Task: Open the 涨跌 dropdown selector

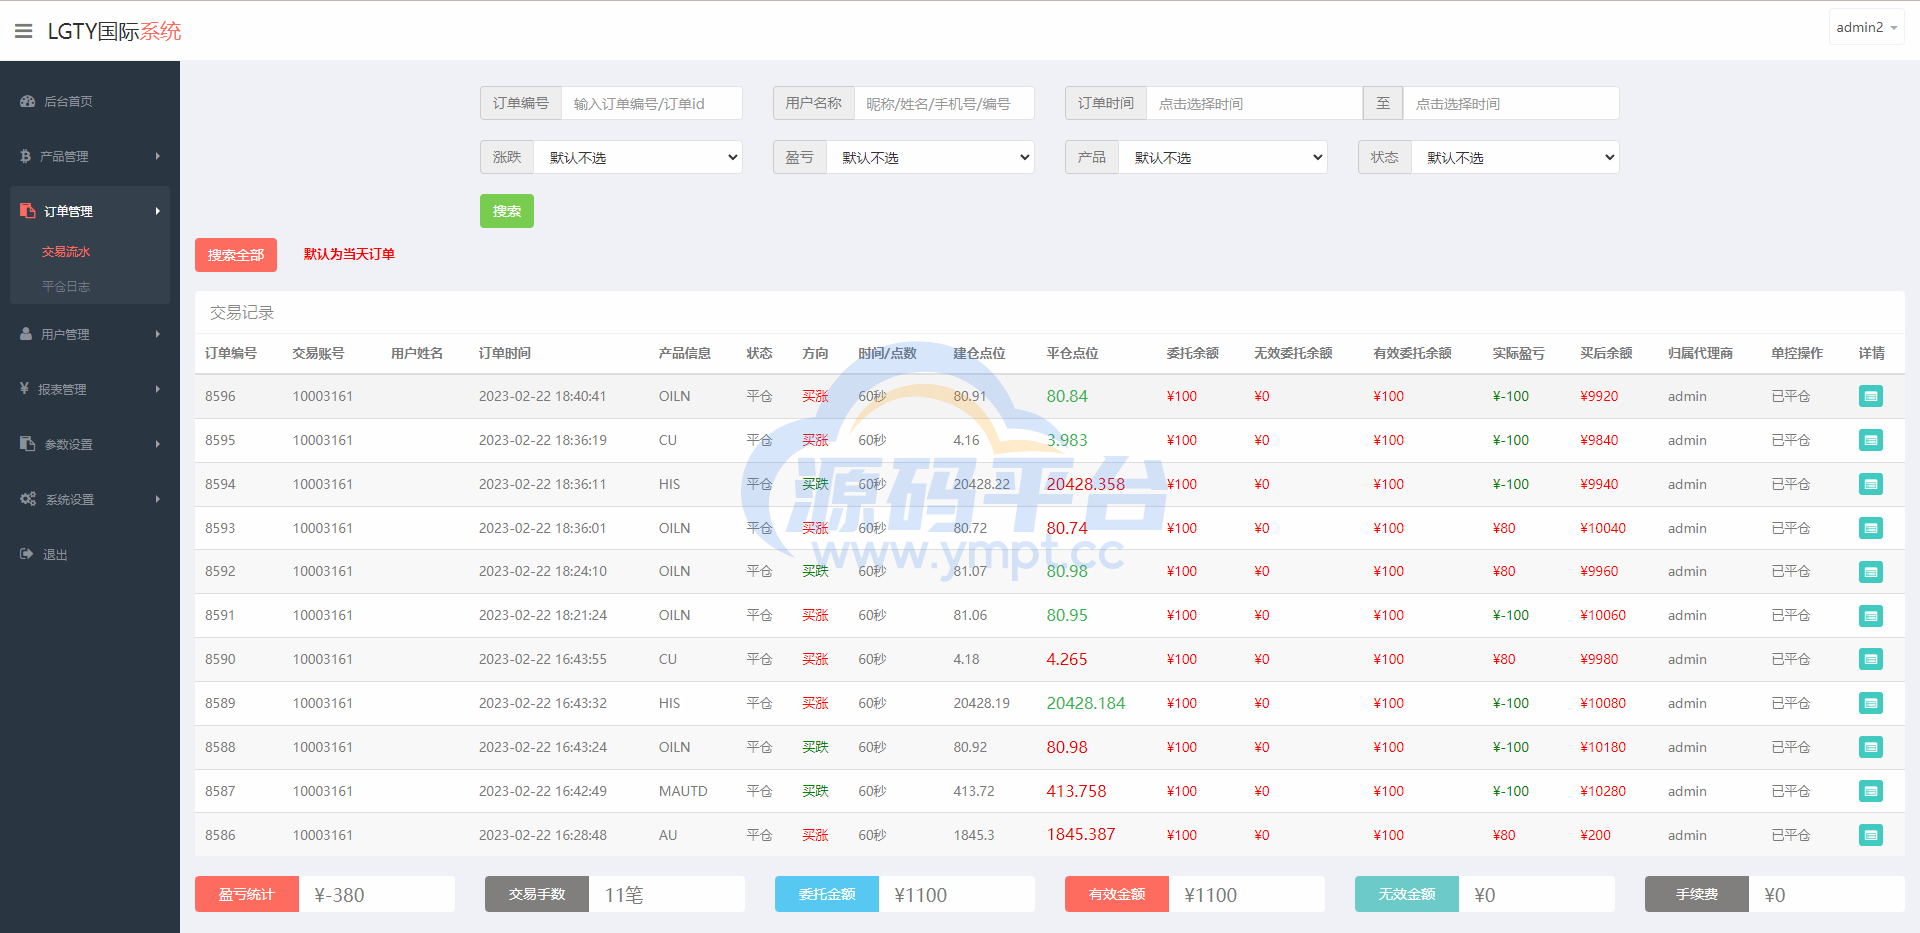Action: tap(638, 157)
